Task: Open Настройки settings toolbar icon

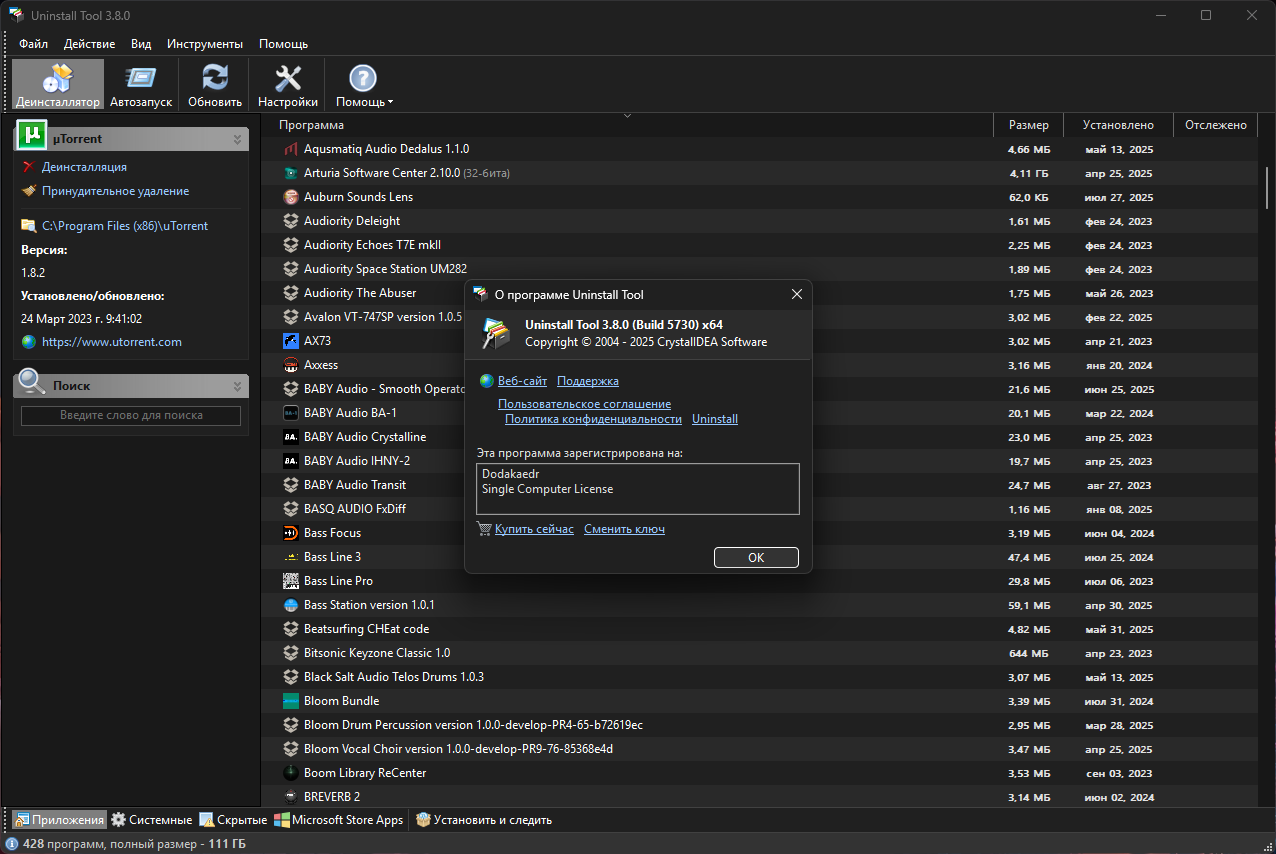Action: [288, 85]
